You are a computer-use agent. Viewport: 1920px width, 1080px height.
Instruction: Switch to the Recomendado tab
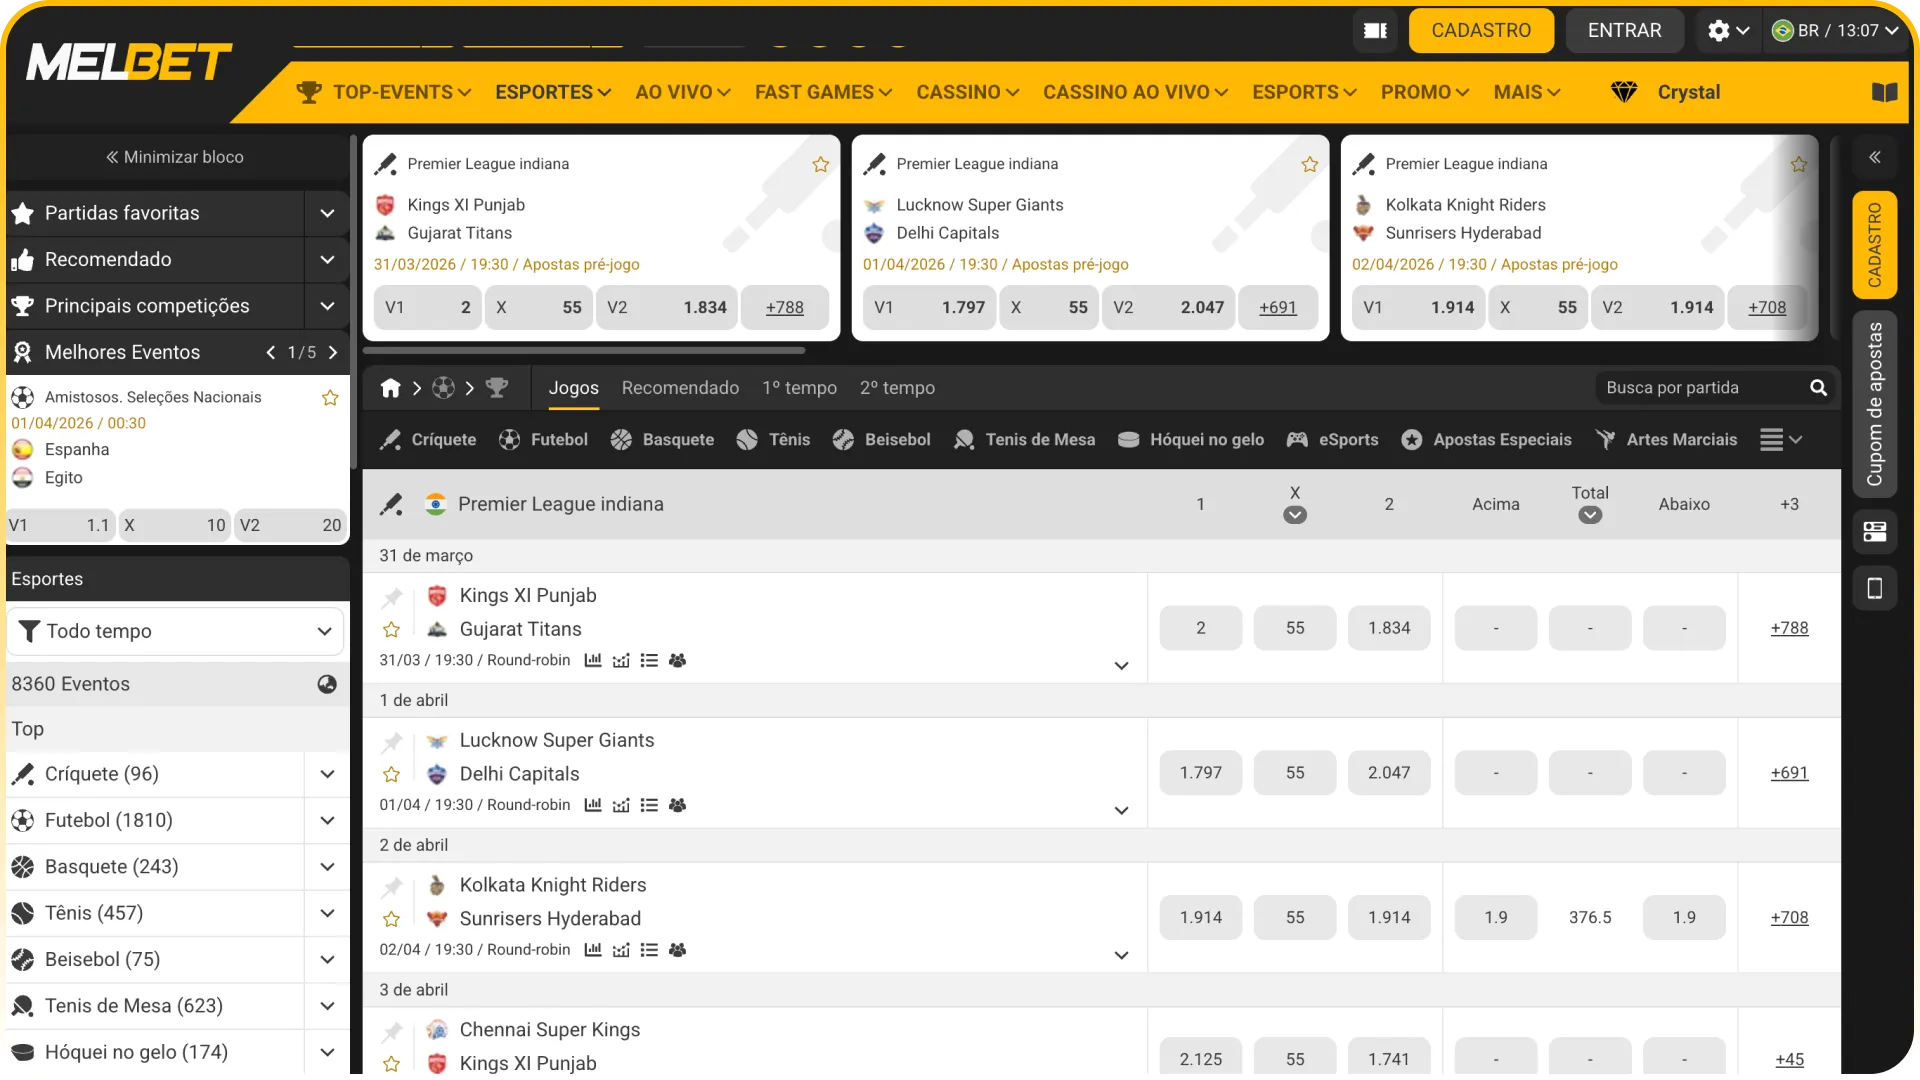point(680,388)
